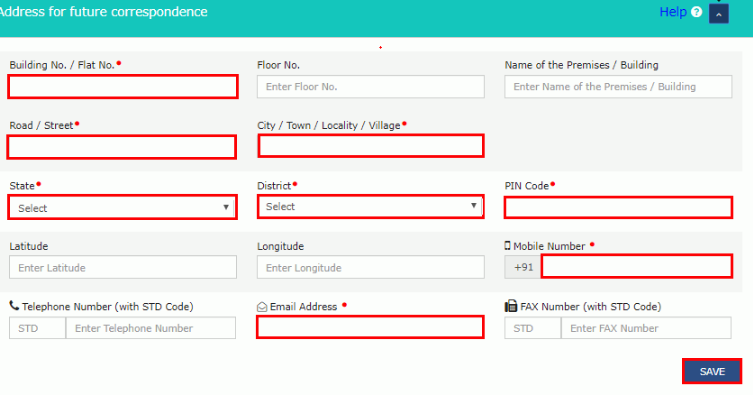753x395 pixels.
Task: Click the City / Town / Locality field
Action: 371,146
